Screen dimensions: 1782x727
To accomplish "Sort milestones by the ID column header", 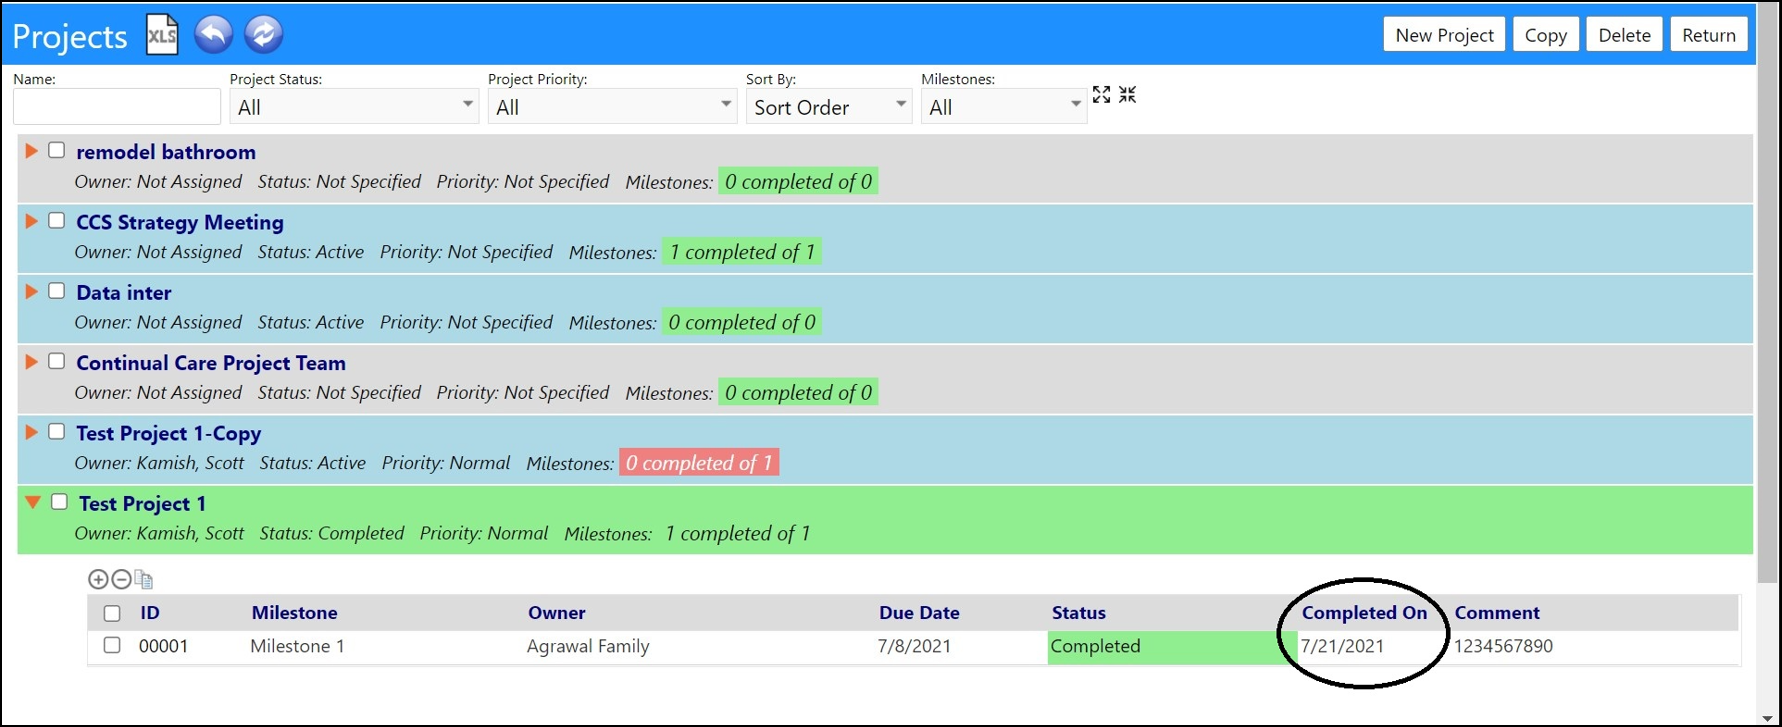I will coord(149,613).
